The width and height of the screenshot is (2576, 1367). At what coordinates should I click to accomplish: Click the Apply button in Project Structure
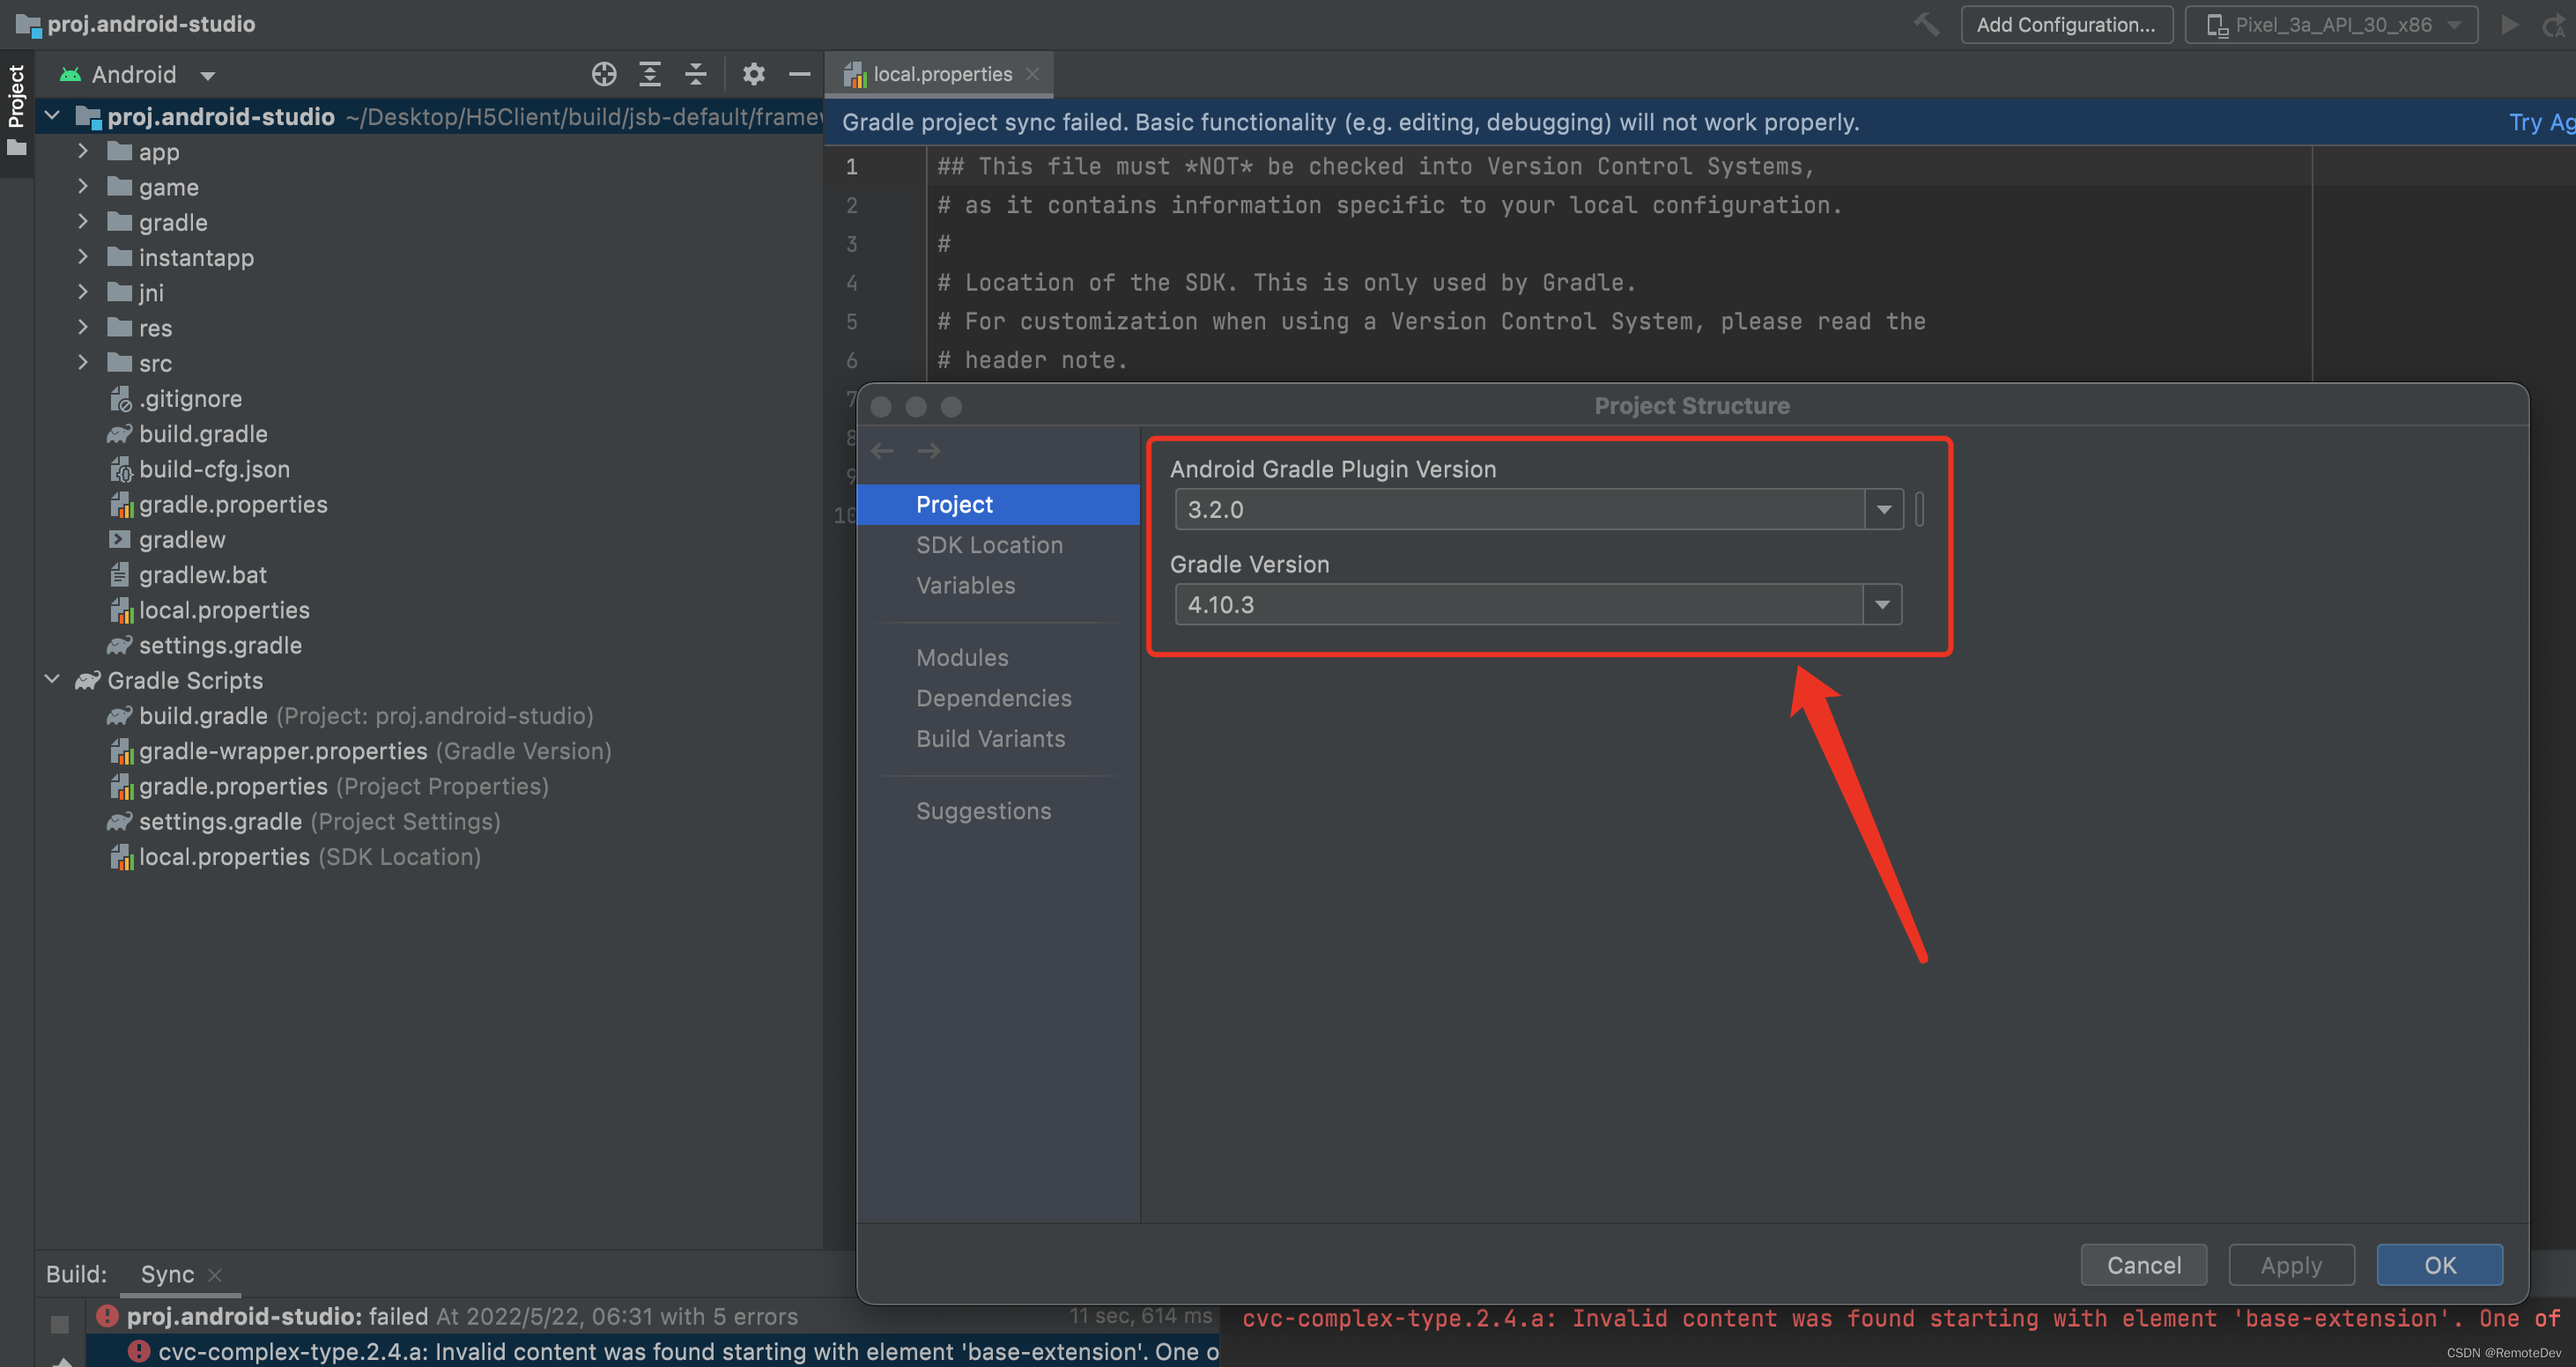point(2291,1265)
